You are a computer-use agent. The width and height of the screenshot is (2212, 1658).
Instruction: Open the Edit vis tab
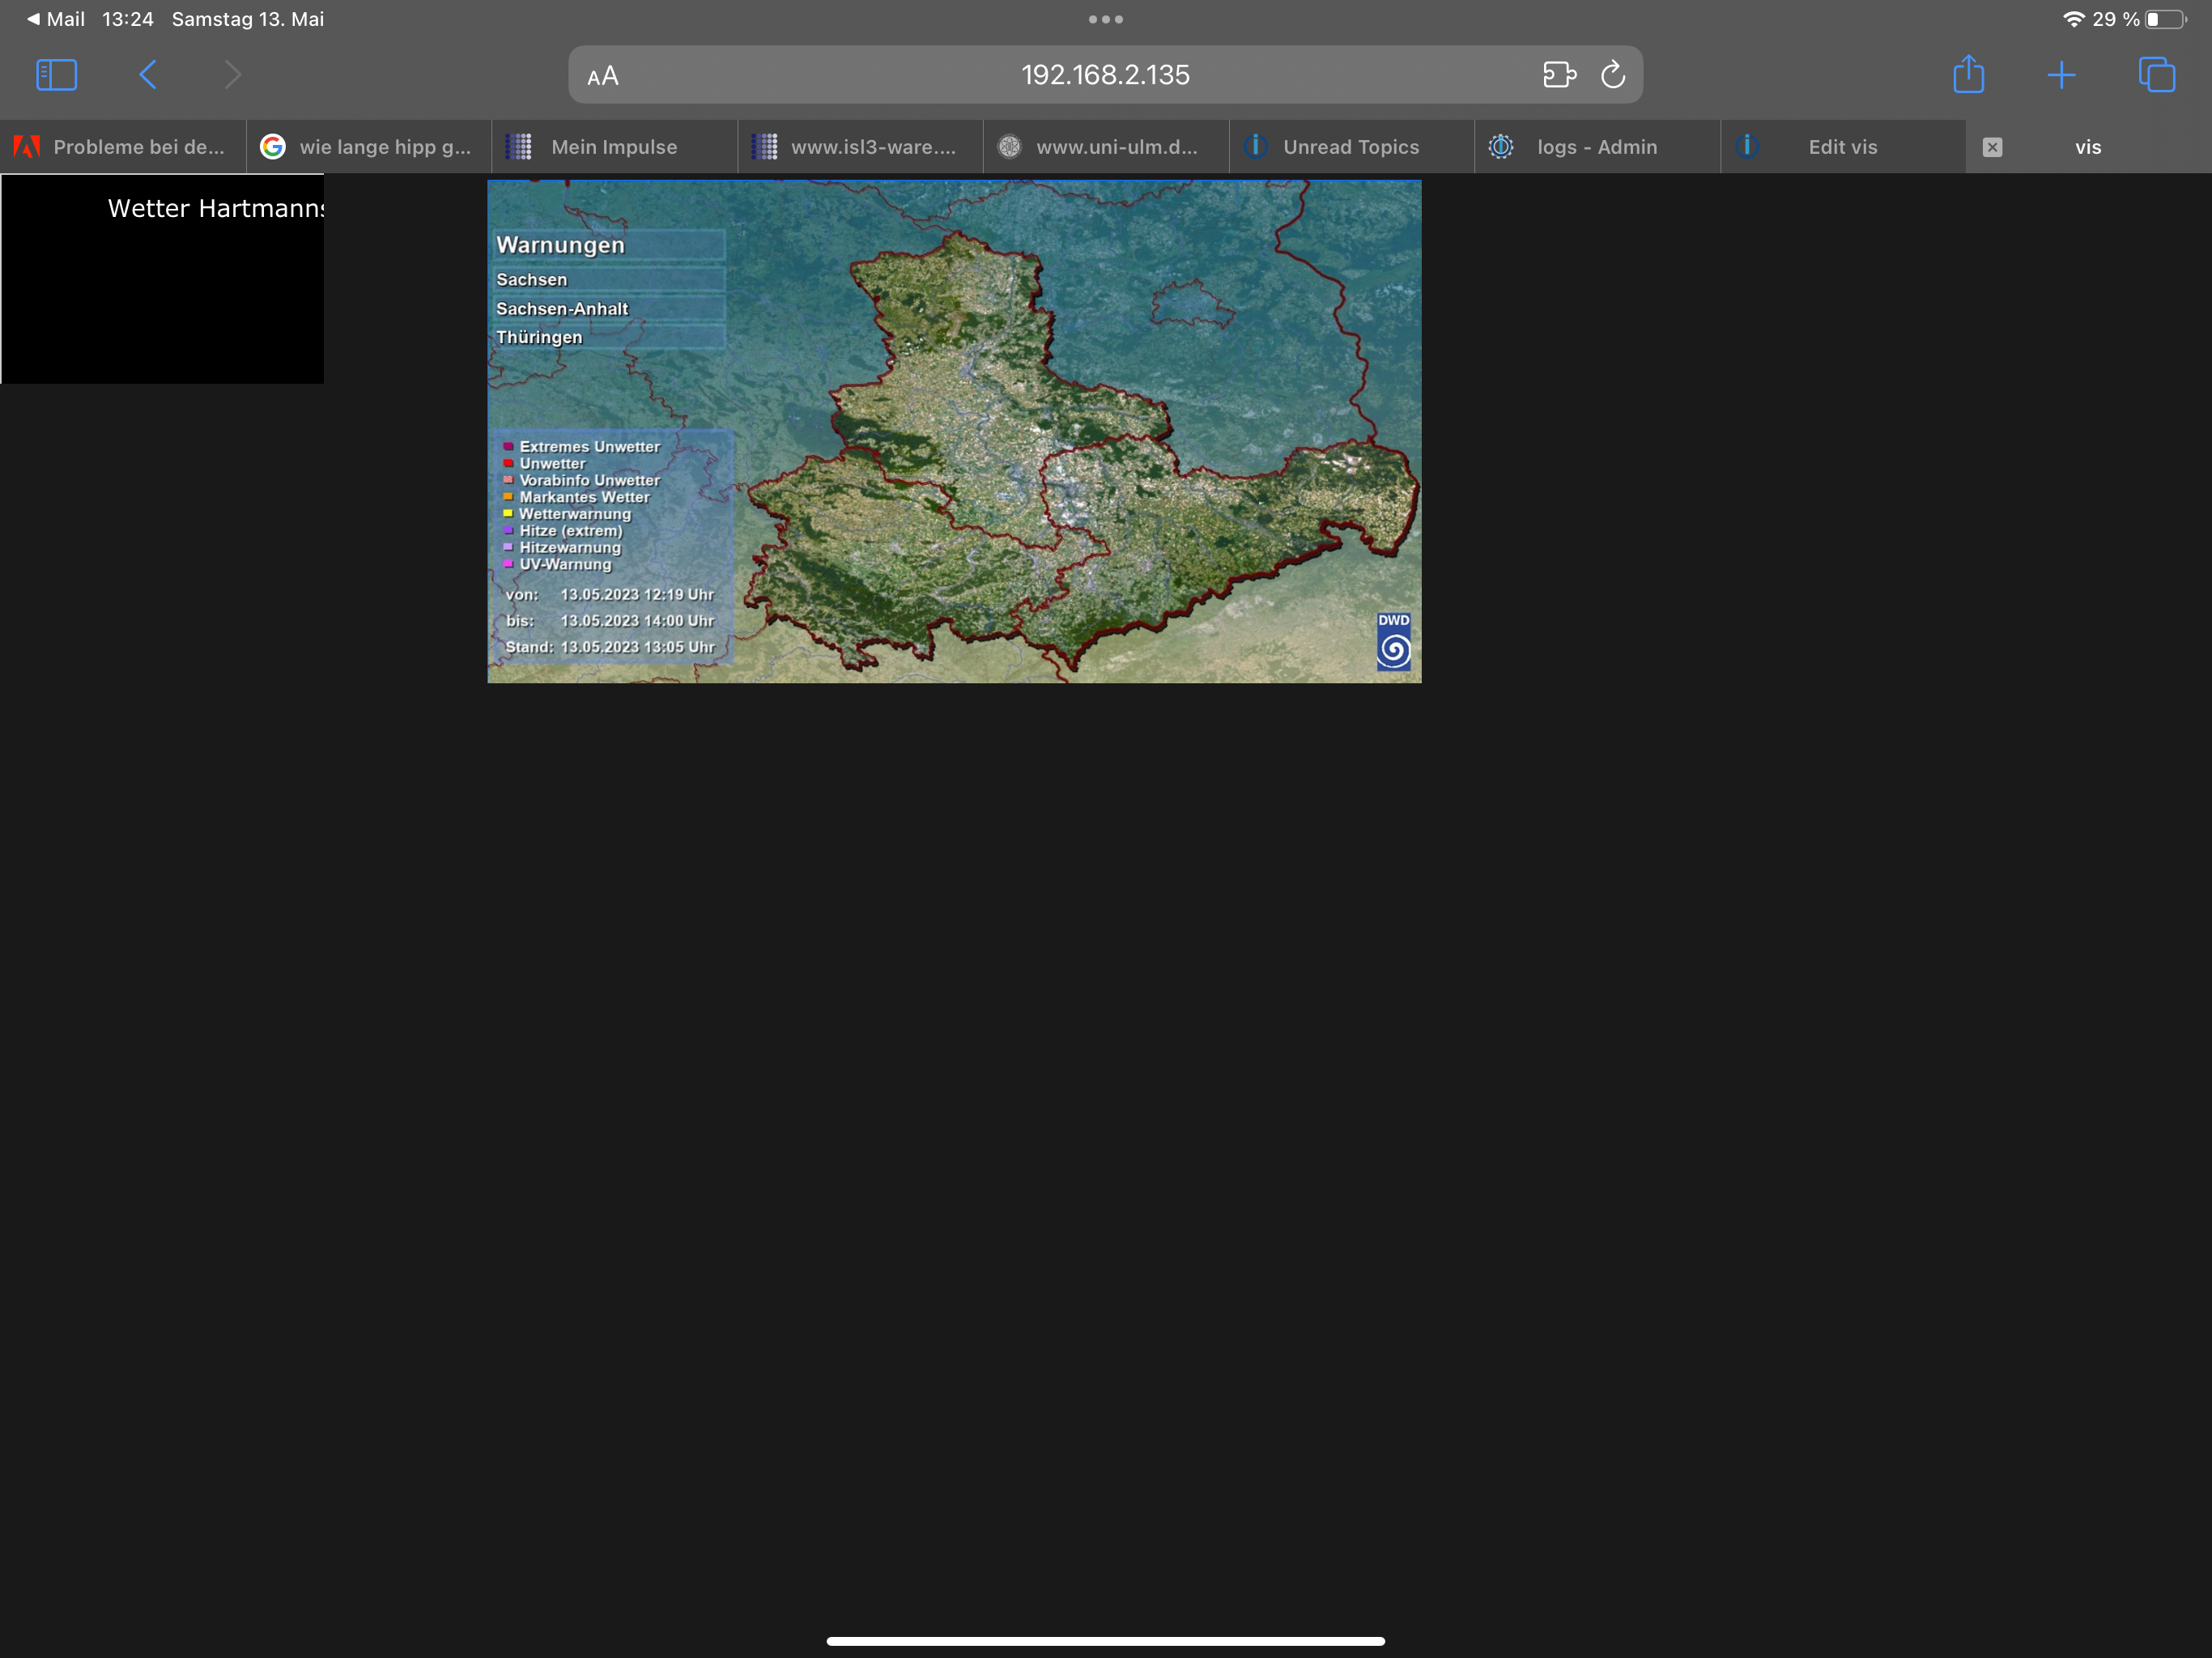[1842, 147]
